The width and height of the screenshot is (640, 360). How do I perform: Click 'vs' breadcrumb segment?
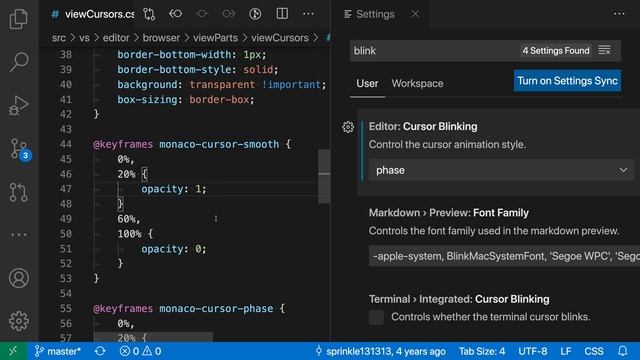pyautogui.click(x=84, y=38)
